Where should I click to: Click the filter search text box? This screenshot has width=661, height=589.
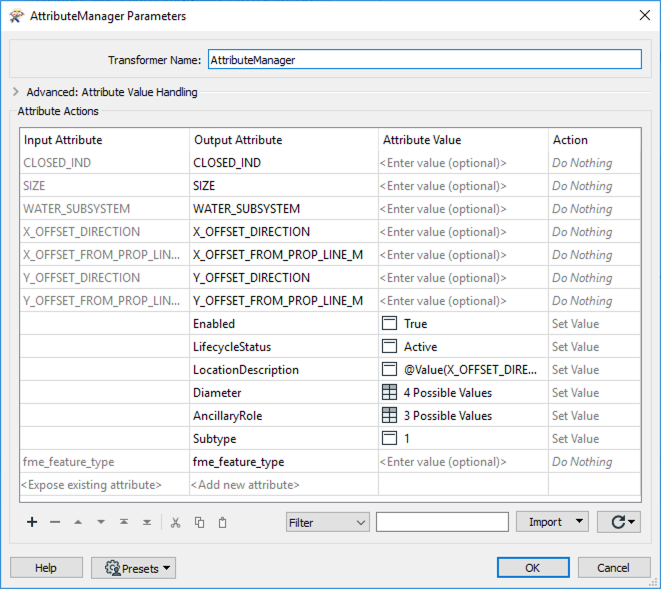pos(442,522)
